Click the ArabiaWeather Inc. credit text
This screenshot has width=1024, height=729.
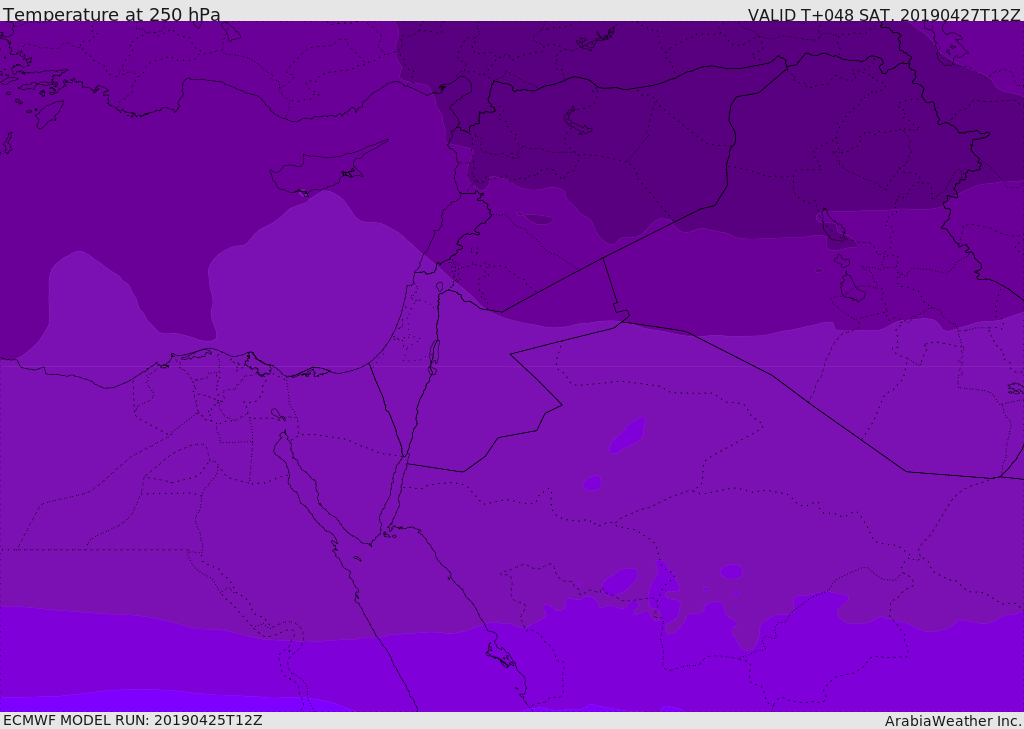(x=953, y=721)
